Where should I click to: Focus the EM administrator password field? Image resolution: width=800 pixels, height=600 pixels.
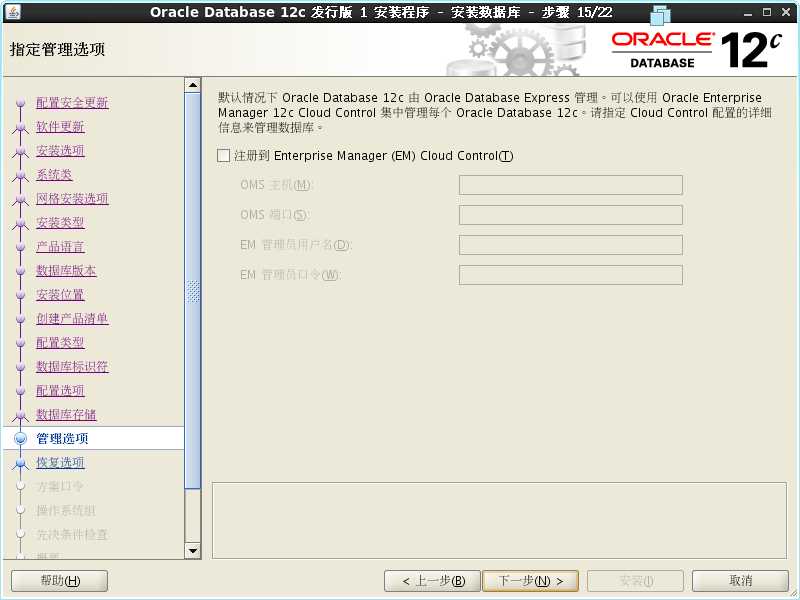click(x=570, y=275)
